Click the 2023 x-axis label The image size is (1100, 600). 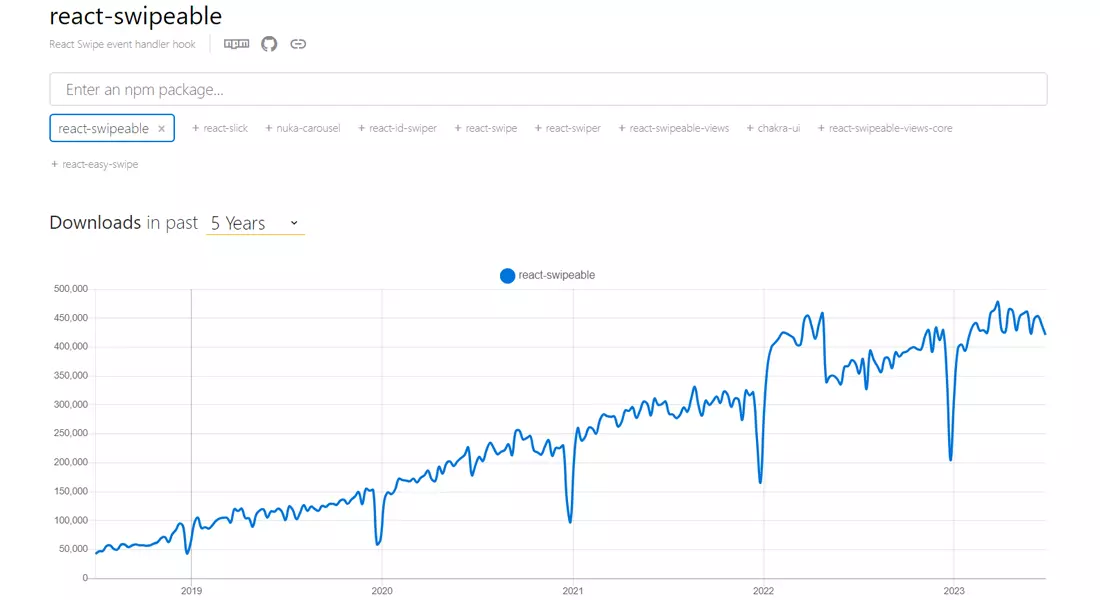(x=953, y=591)
